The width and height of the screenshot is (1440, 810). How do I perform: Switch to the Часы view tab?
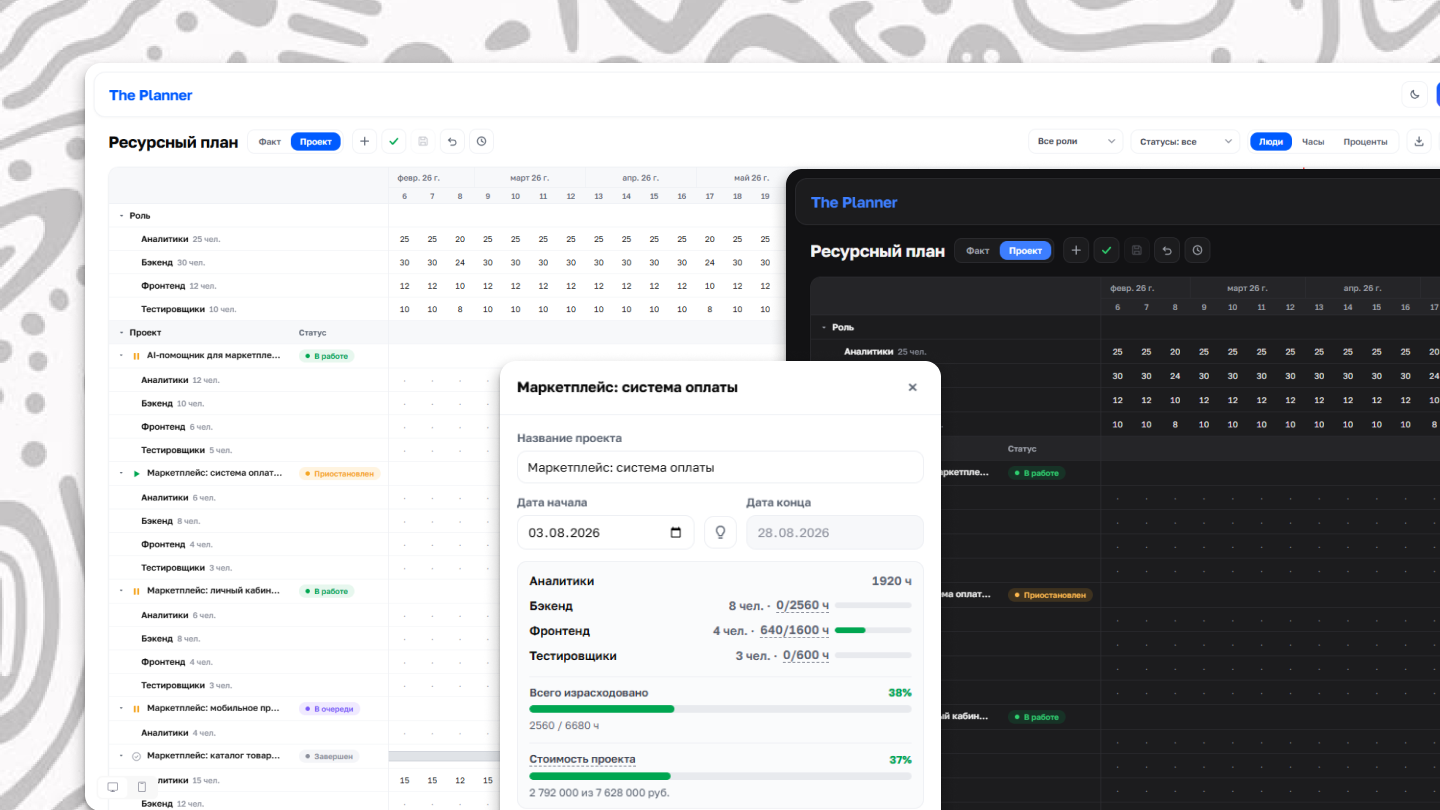coord(1313,142)
